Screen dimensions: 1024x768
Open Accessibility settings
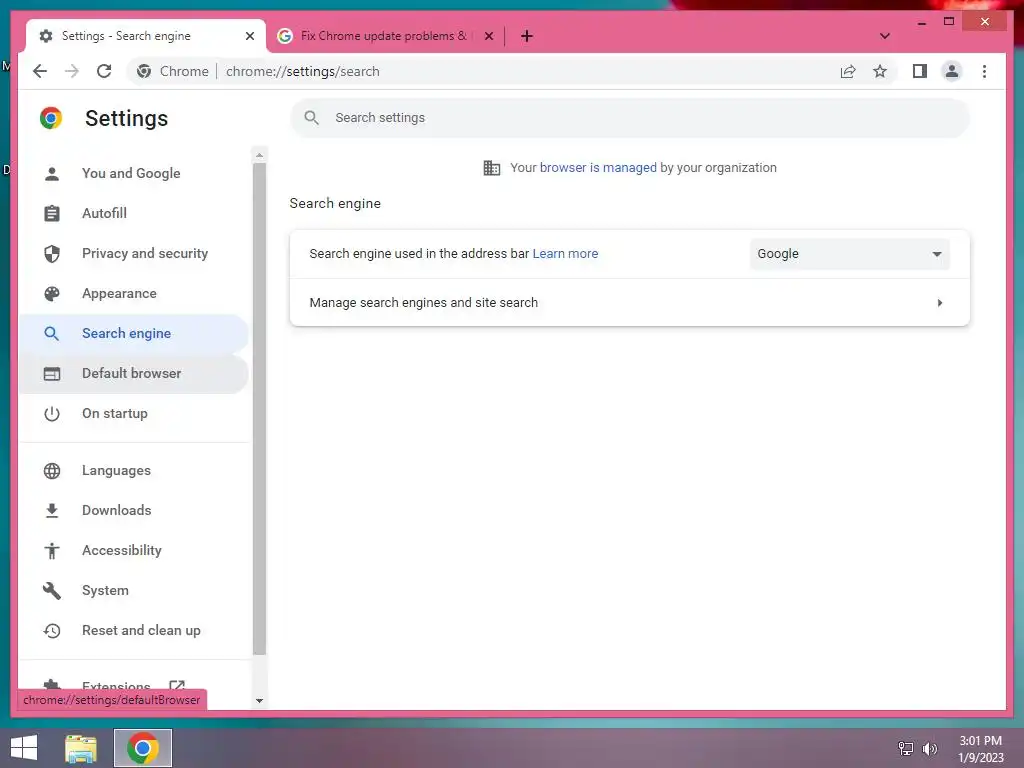(133, 551)
